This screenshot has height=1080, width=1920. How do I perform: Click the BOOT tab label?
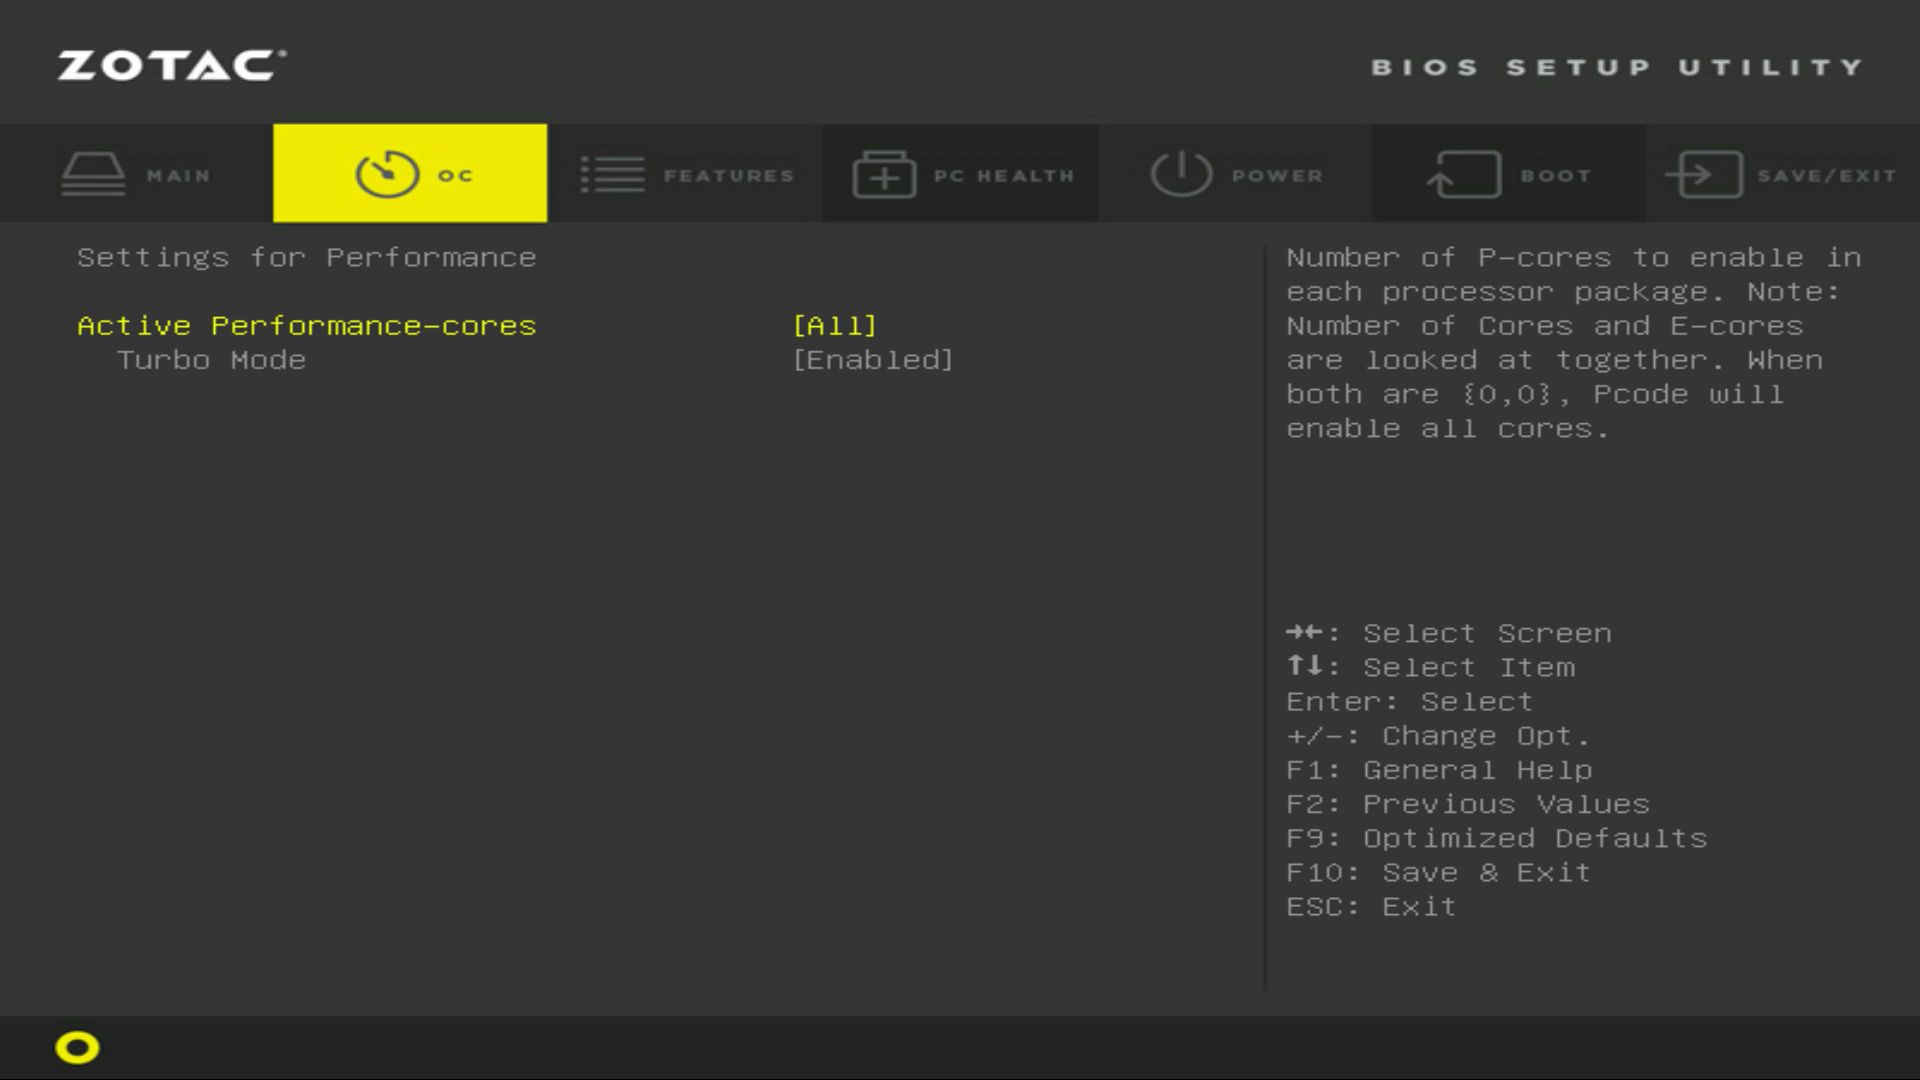[x=1555, y=176]
